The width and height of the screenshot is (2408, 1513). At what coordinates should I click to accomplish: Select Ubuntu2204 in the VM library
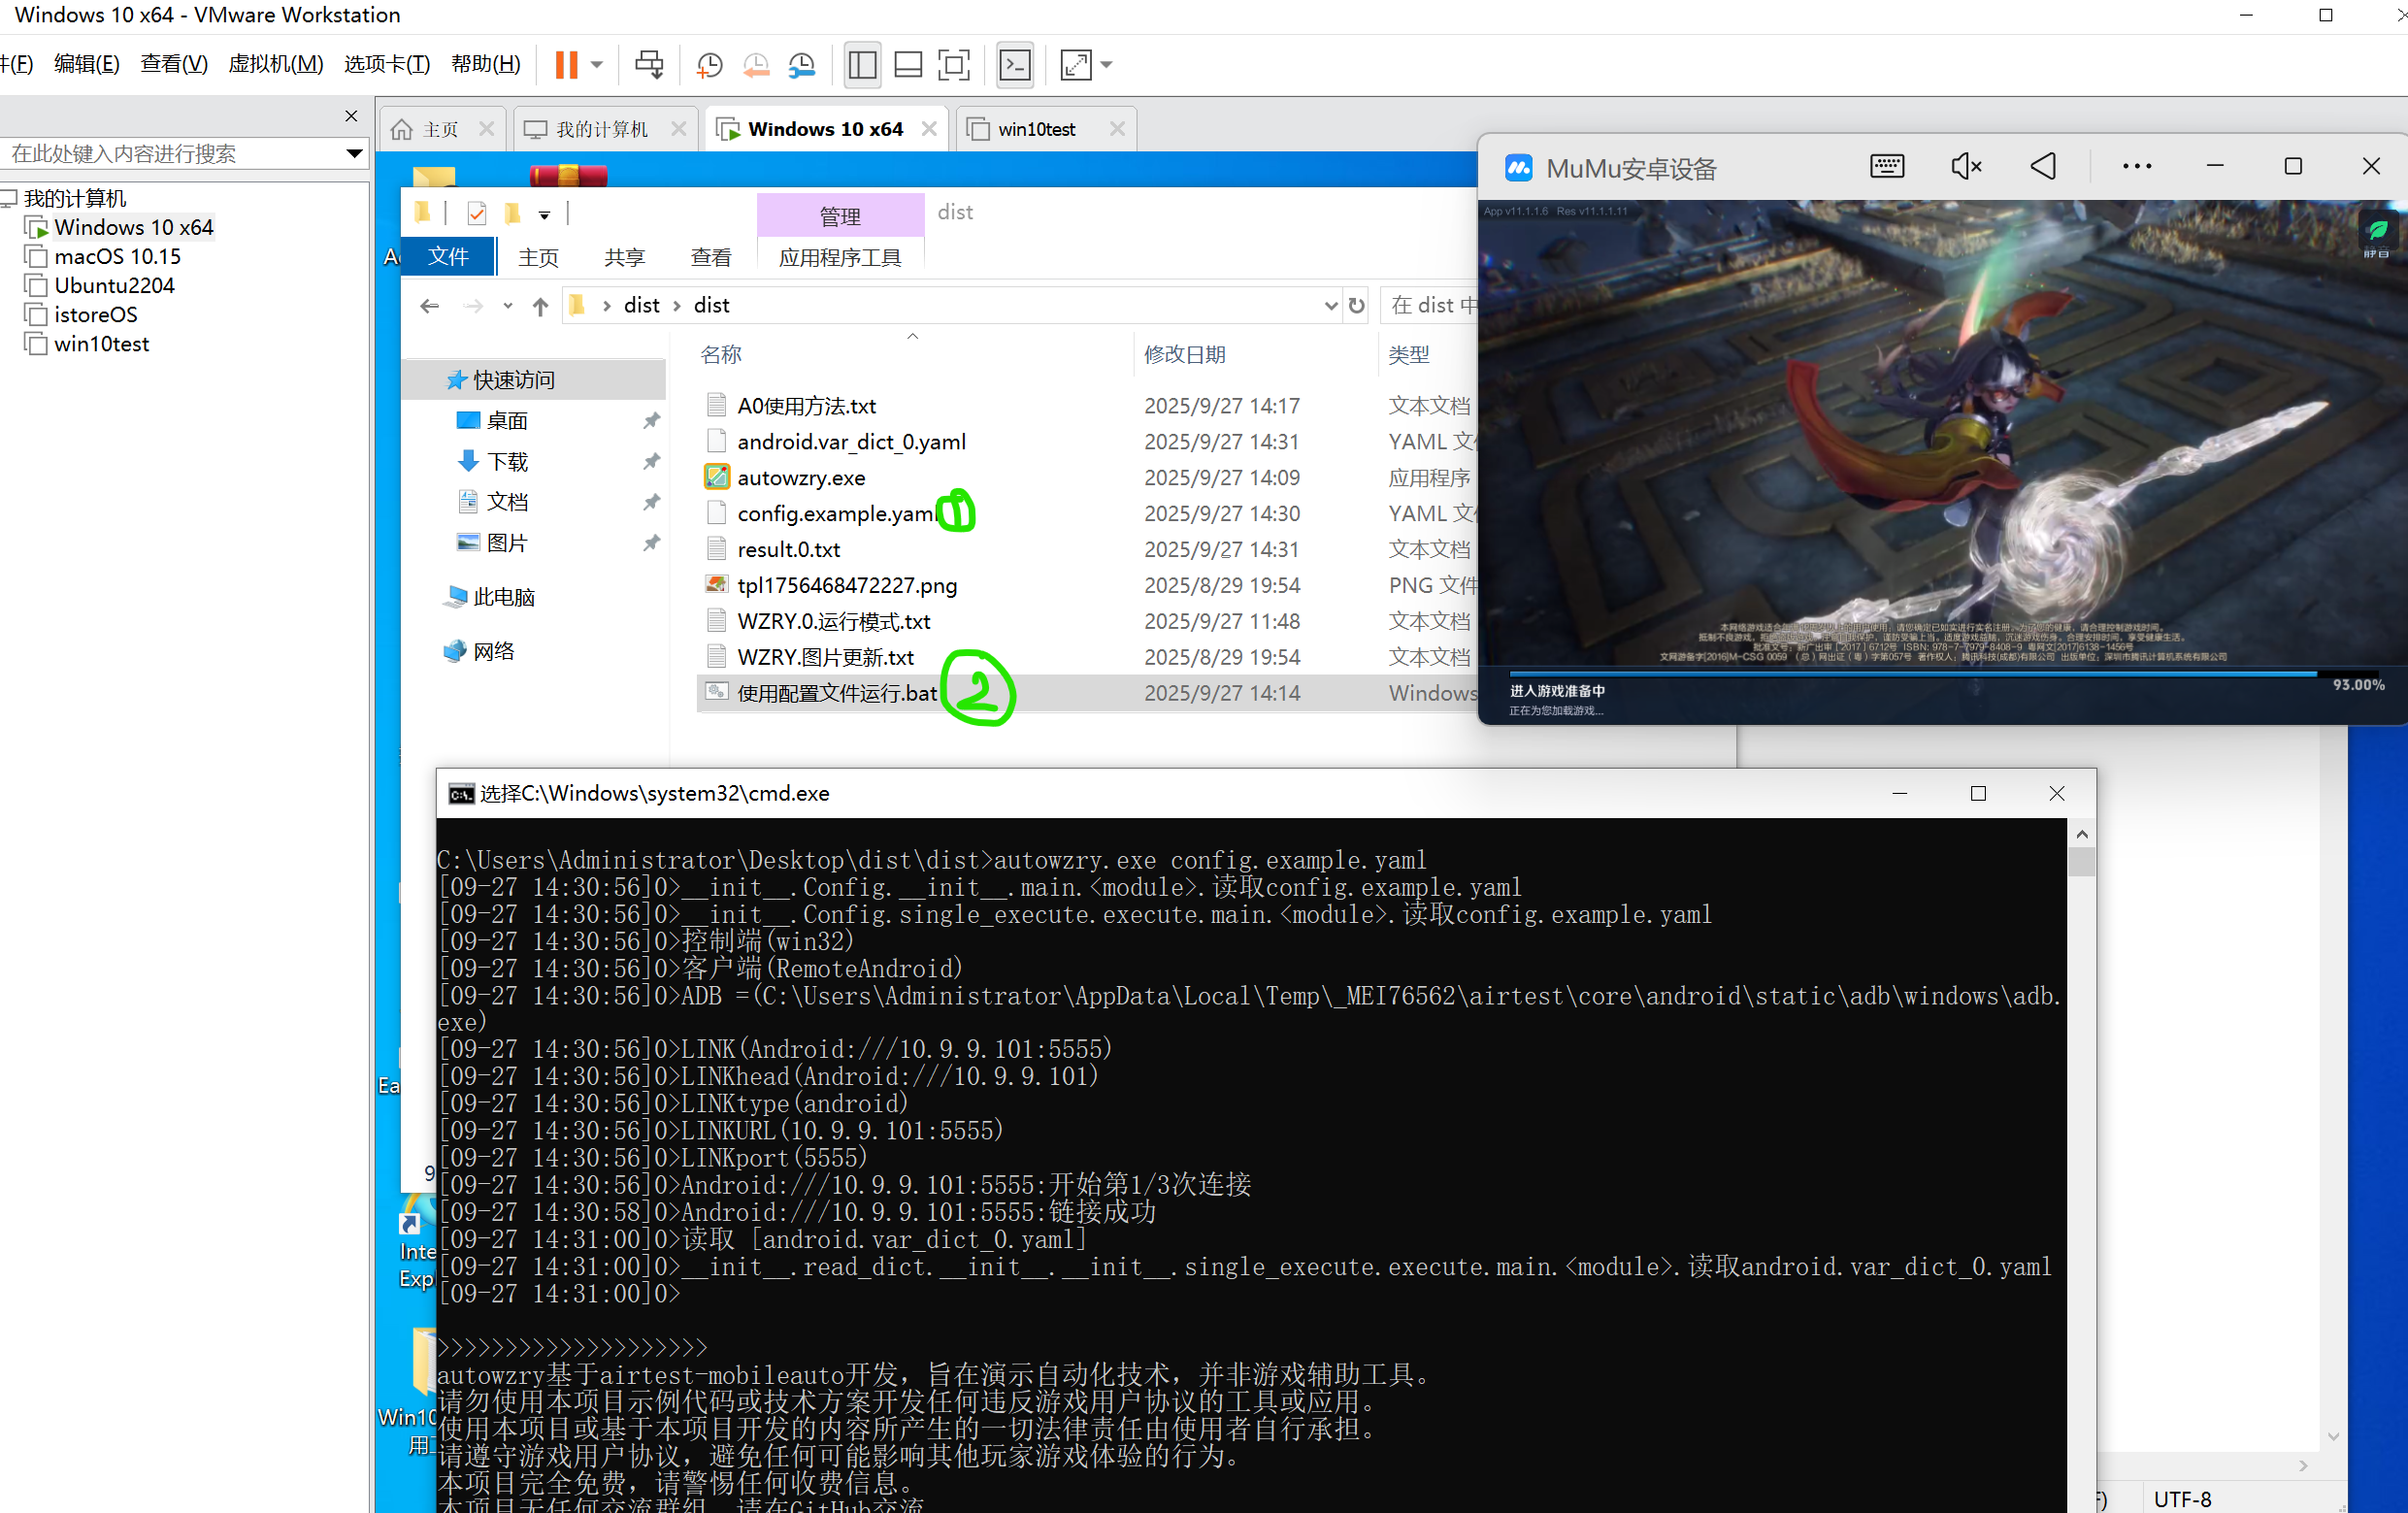pyautogui.click(x=114, y=286)
